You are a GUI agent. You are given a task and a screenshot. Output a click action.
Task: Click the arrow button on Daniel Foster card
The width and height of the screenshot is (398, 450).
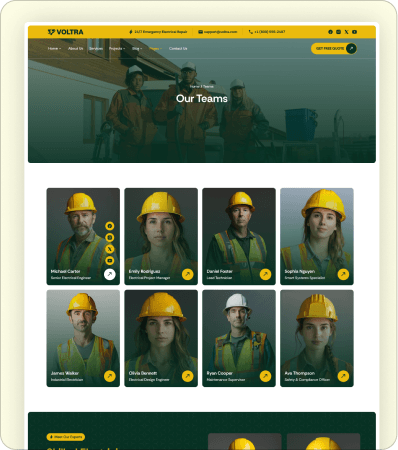pos(265,274)
